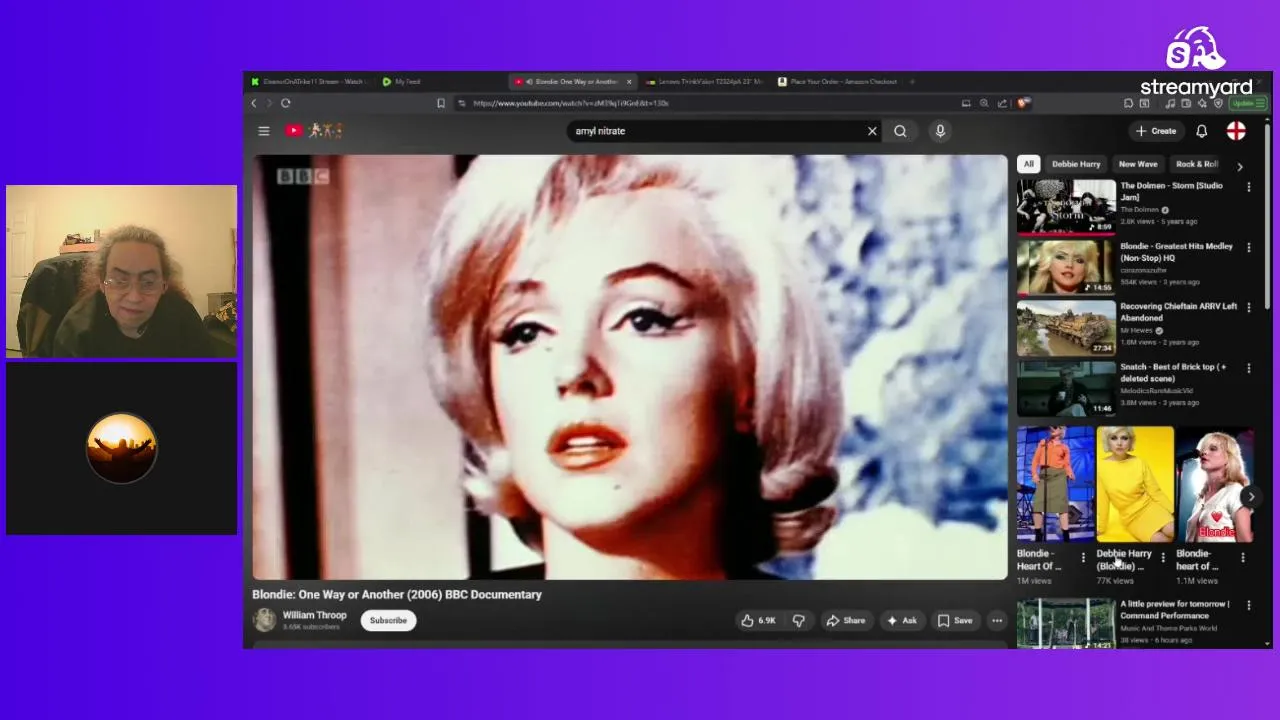Open William Throop channel avatar

coord(264,620)
